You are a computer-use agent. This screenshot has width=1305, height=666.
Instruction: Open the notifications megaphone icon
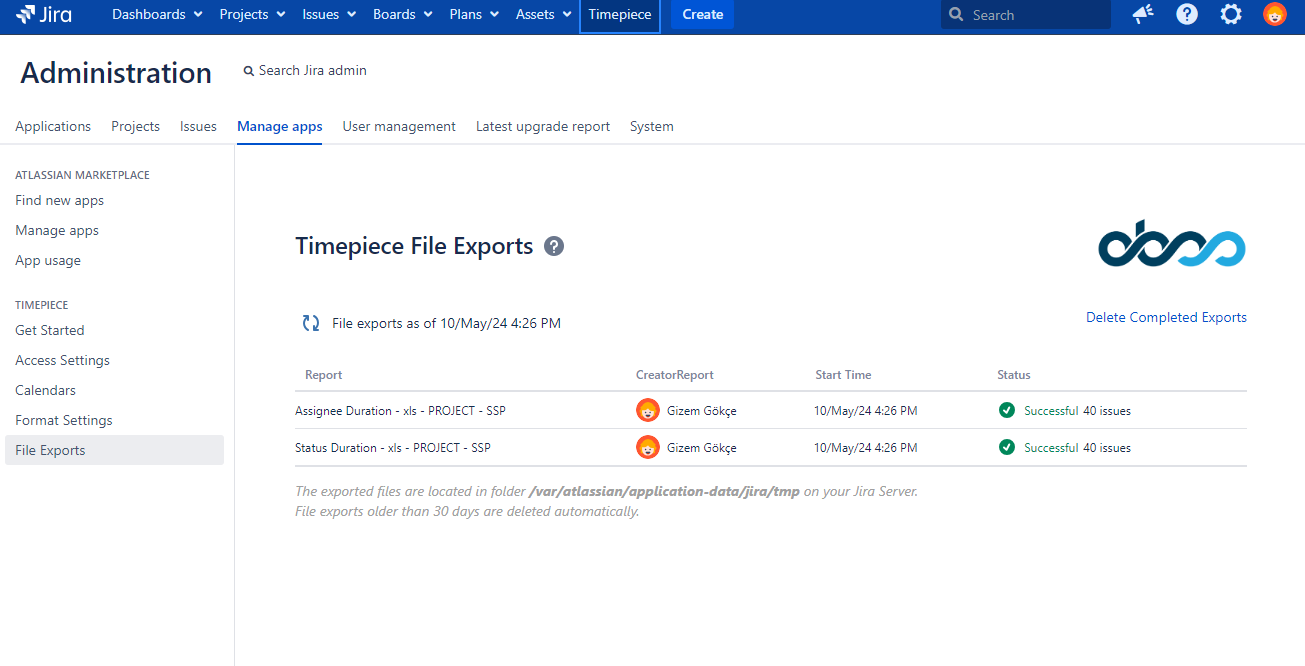(x=1142, y=14)
